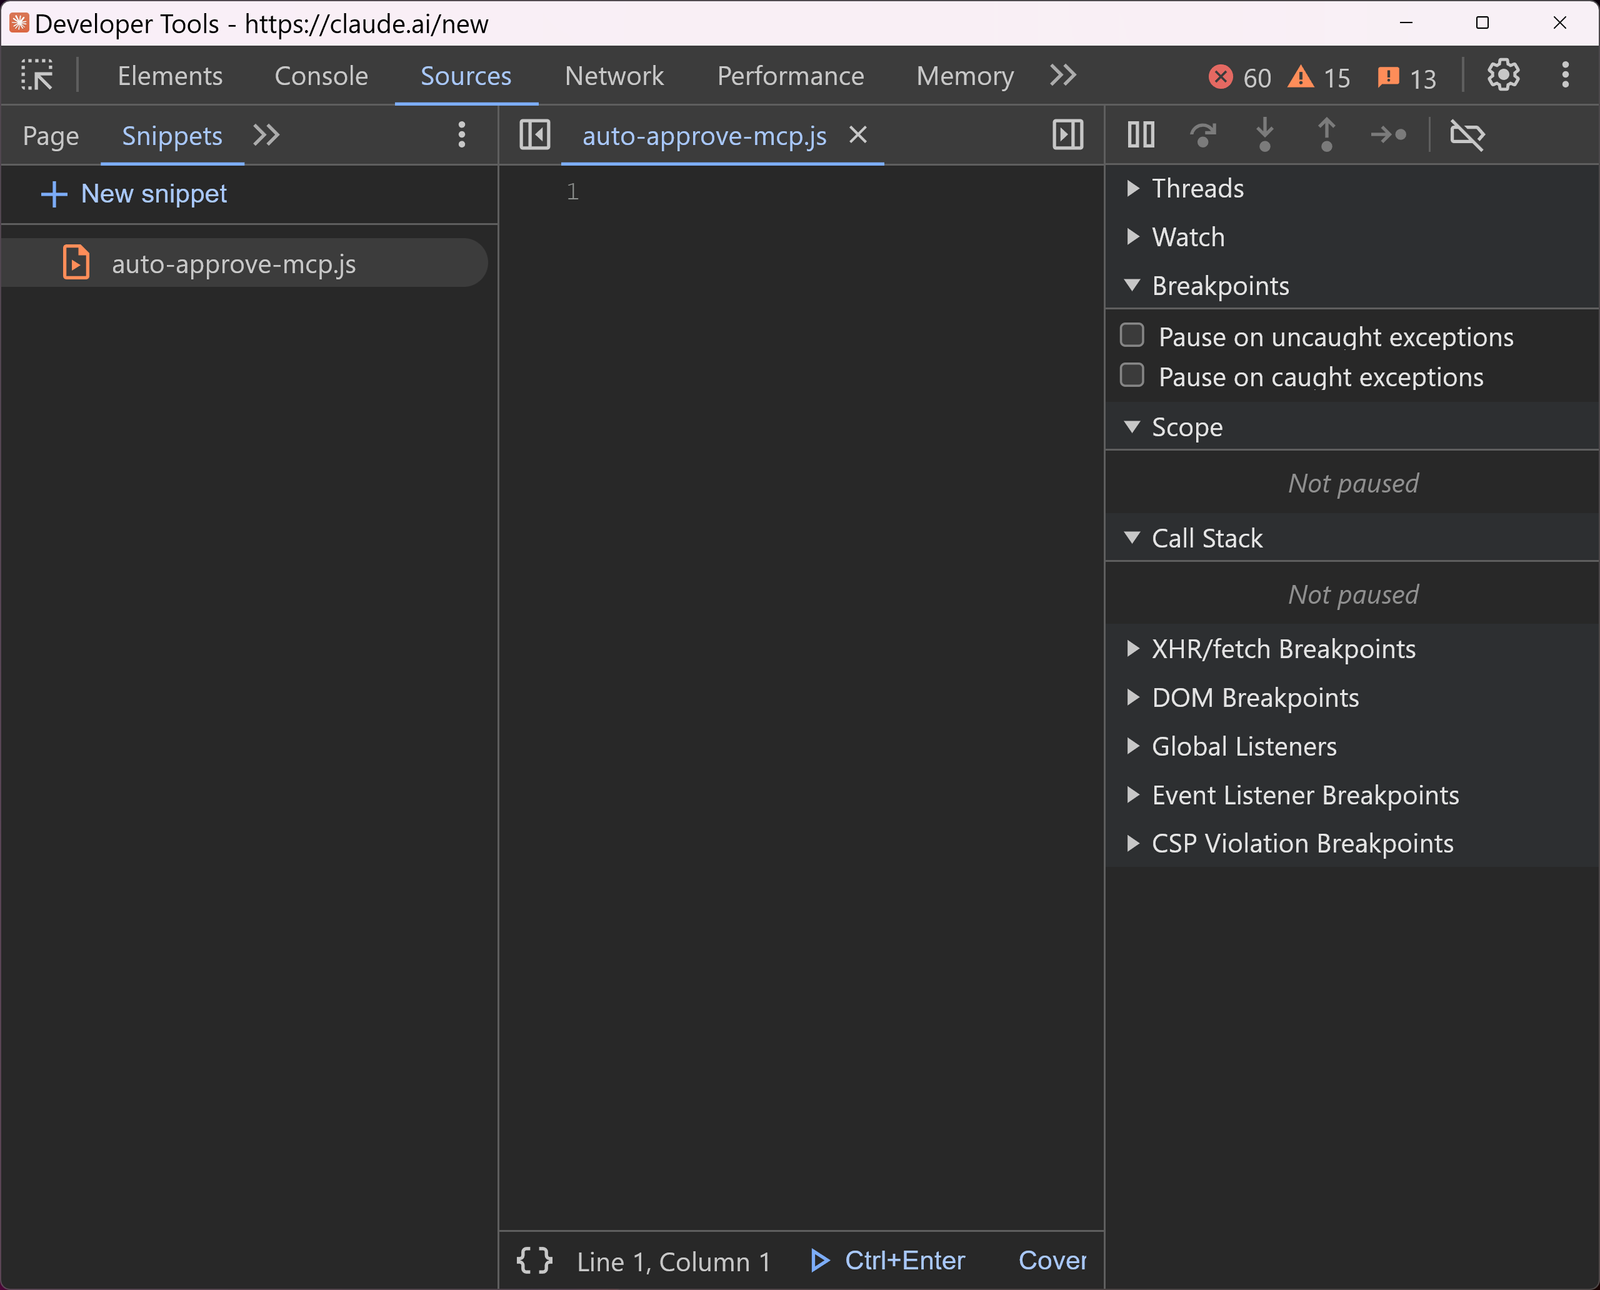The height and width of the screenshot is (1290, 1600).
Task: Open the Network panel
Action: click(614, 76)
